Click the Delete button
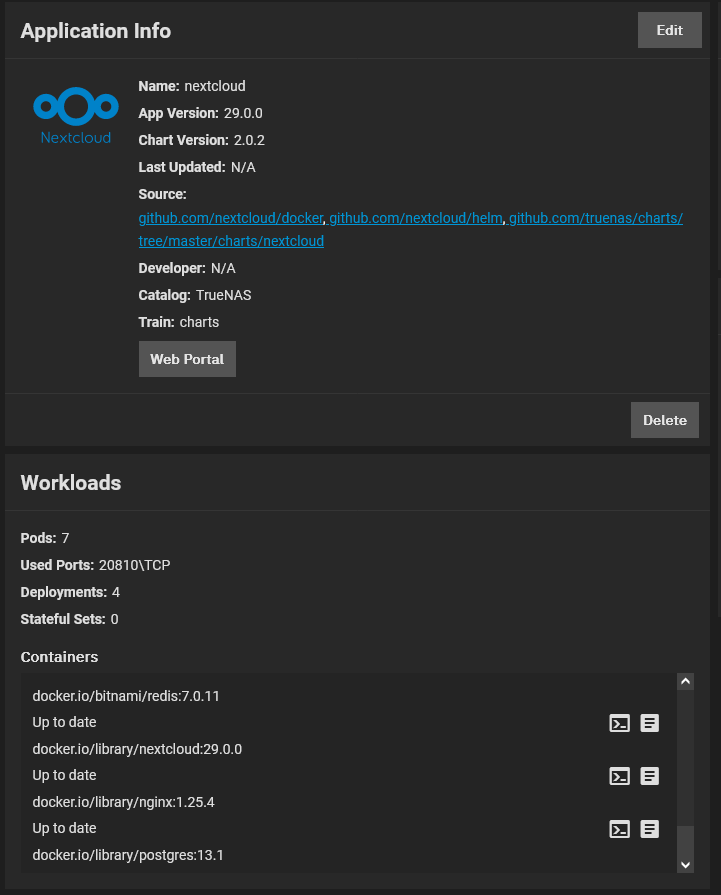Image resolution: width=721 pixels, height=895 pixels. coord(664,420)
